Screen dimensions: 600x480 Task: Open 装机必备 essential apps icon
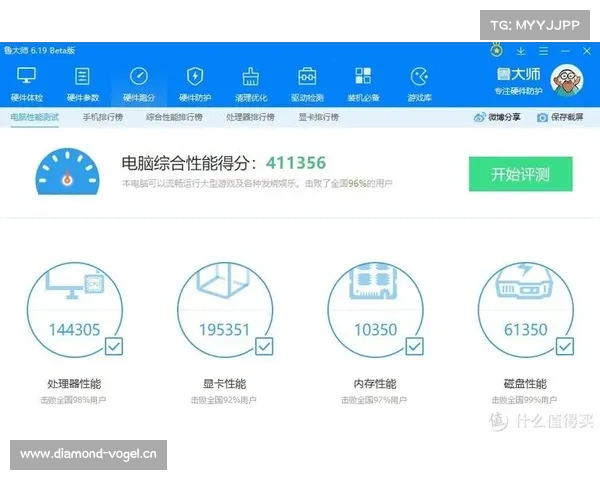click(363, 76)
